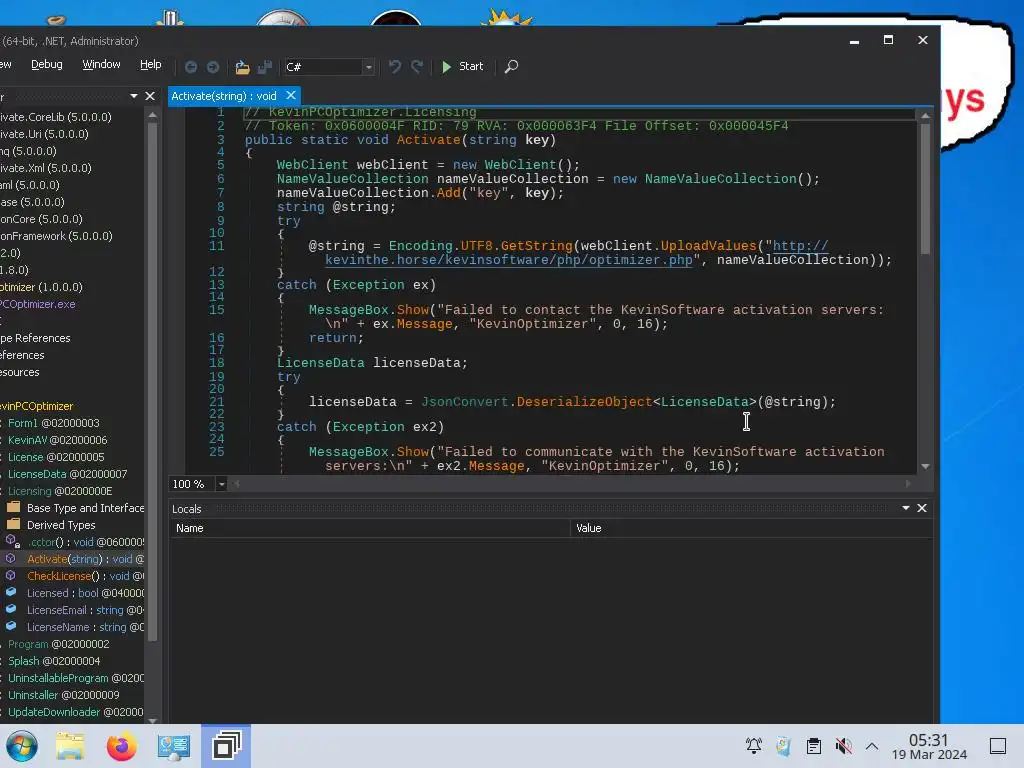This screenshot has width=1024, height=768.
Task: Select the CheckLicense() : void method
Action: pos(85,576)
